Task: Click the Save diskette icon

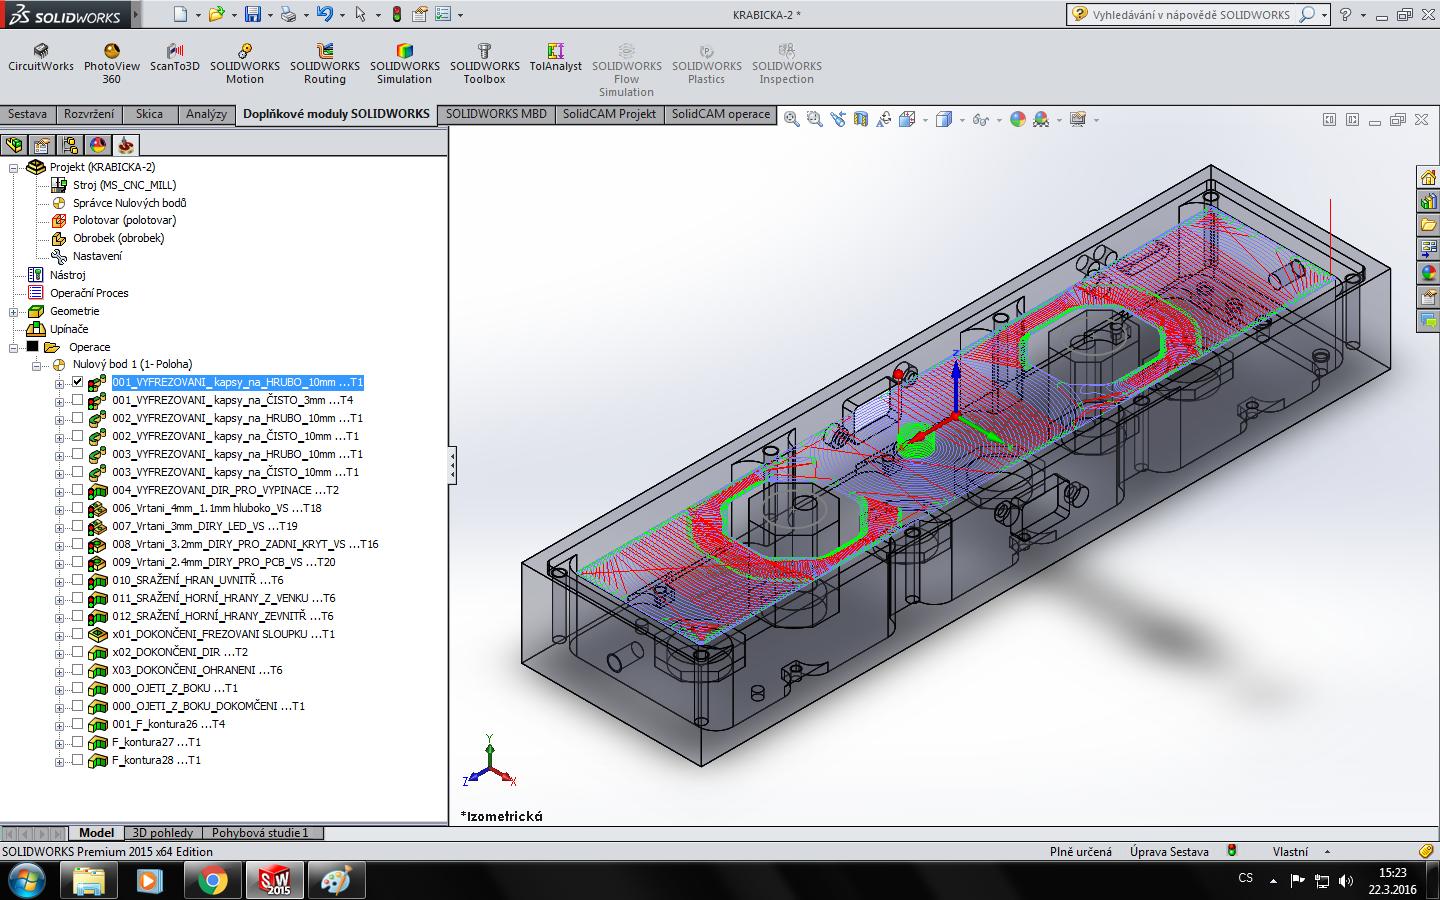Action: (253, 14)
